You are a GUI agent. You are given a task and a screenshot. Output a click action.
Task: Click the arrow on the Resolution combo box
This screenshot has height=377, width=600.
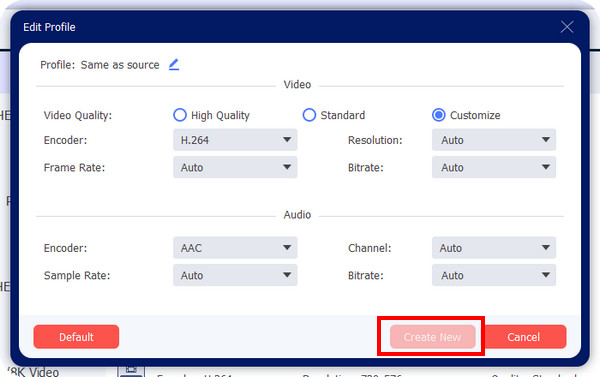[x=546, y=140]
